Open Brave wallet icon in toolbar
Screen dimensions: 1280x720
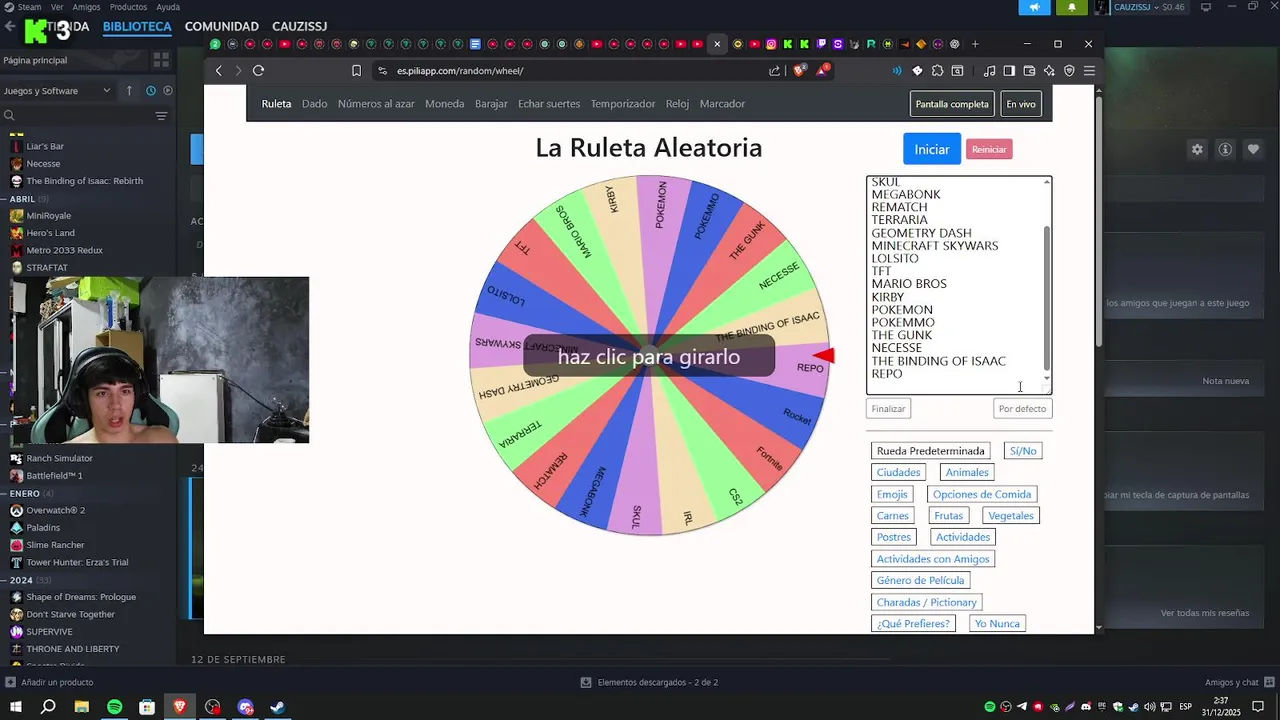(1029, 71)
